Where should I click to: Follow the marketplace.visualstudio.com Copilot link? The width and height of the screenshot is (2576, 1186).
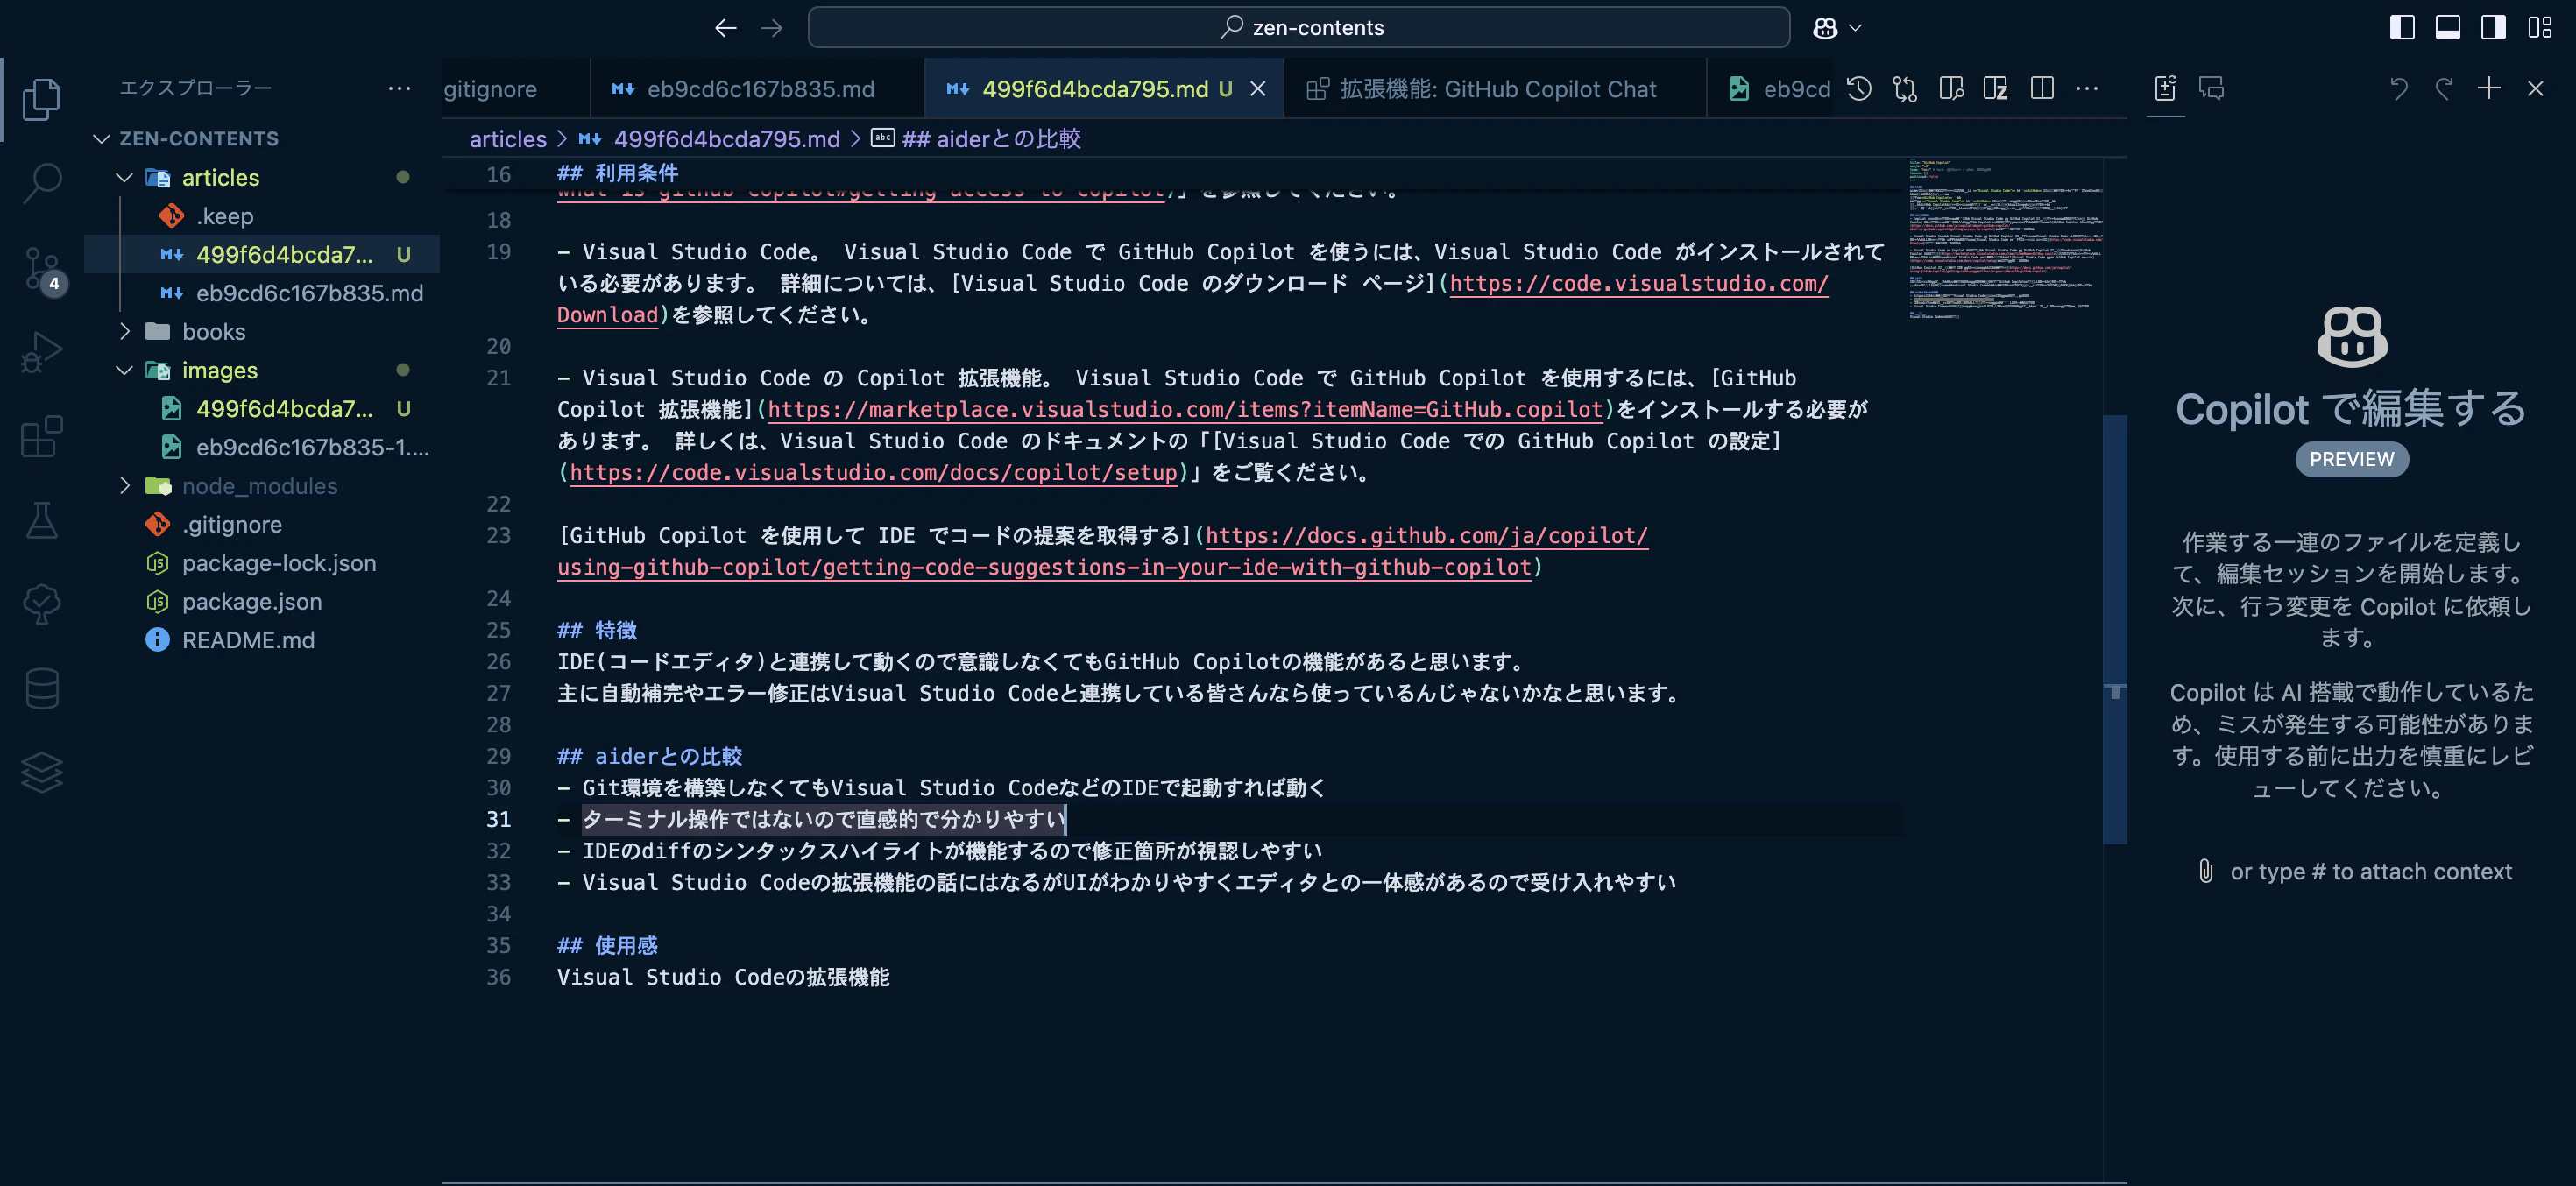point(1184,410)
